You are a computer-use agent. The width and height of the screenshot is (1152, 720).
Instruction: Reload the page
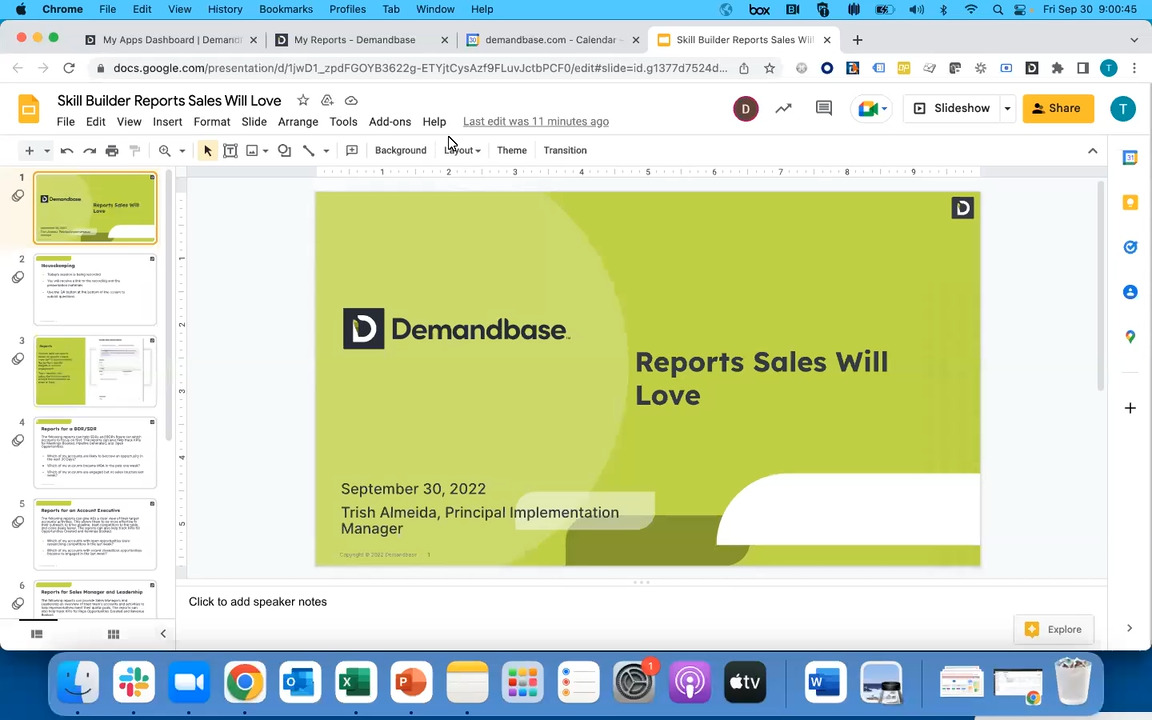click(69, 68)
